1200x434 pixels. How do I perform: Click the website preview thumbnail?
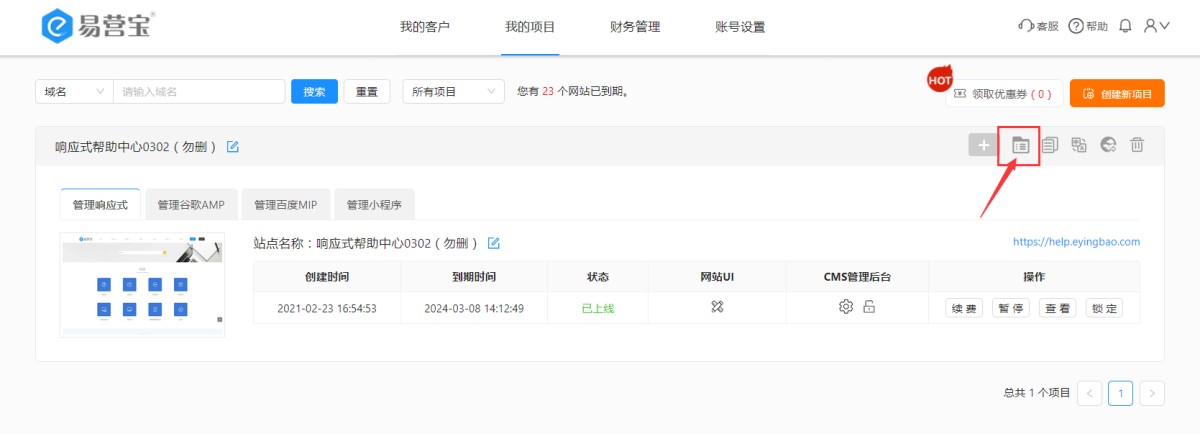pos(142,285)
